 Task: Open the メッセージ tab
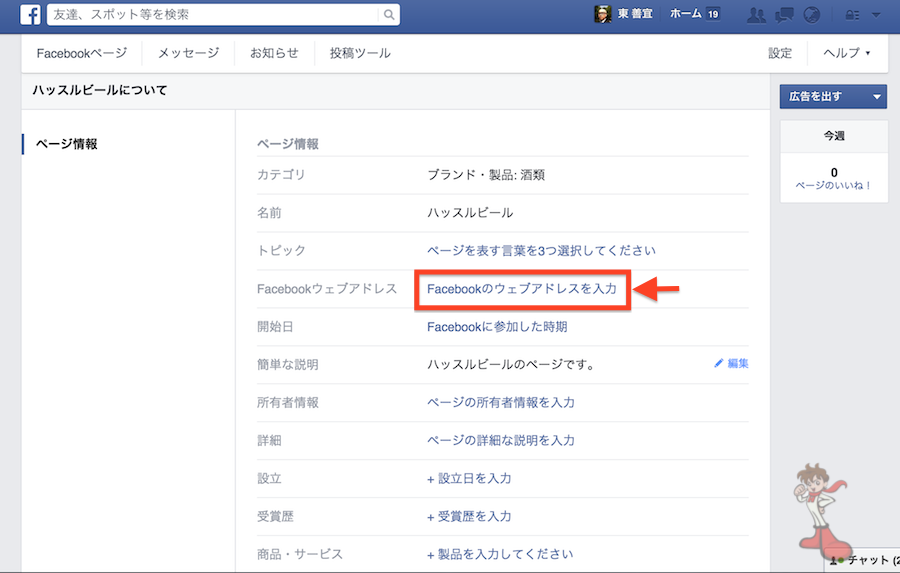point(188,53)
